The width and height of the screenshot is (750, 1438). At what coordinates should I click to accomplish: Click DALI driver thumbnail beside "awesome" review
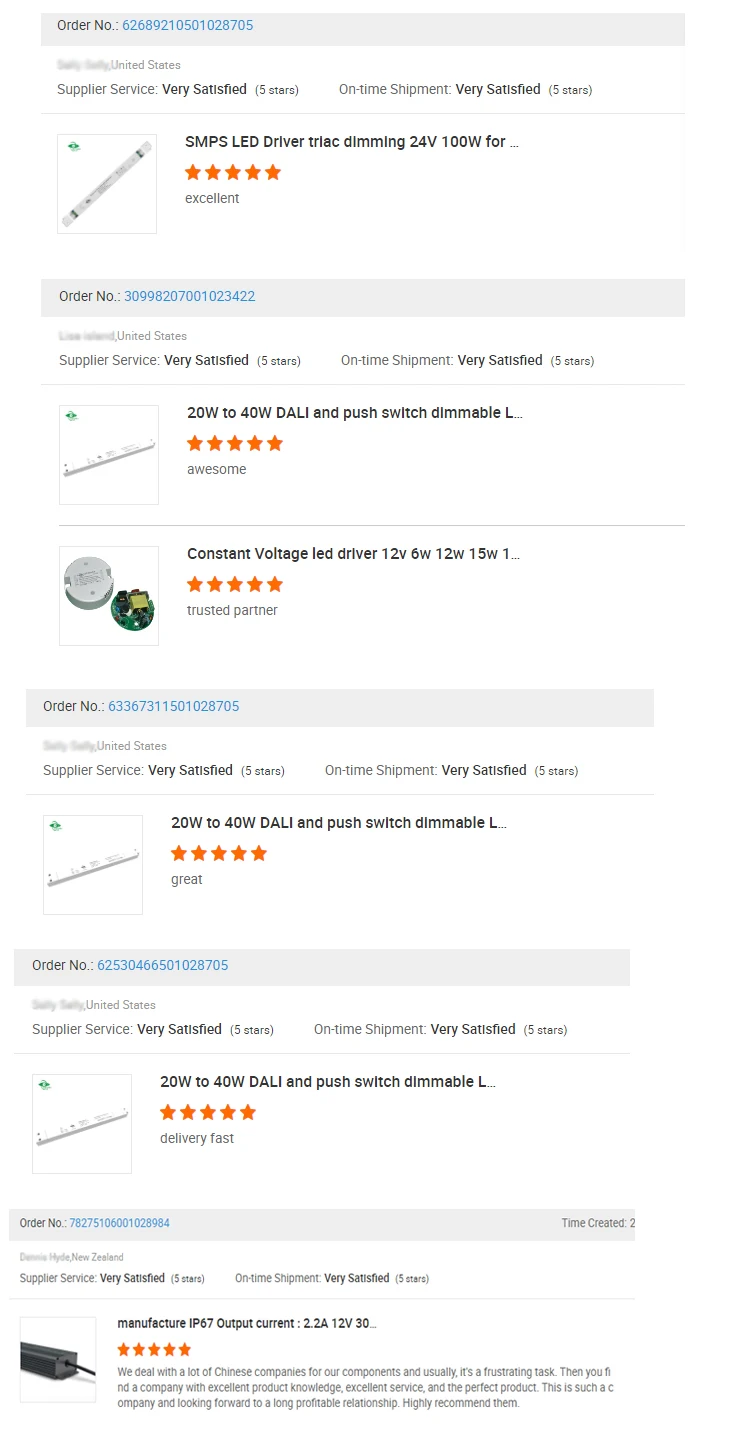coord(109,454)
